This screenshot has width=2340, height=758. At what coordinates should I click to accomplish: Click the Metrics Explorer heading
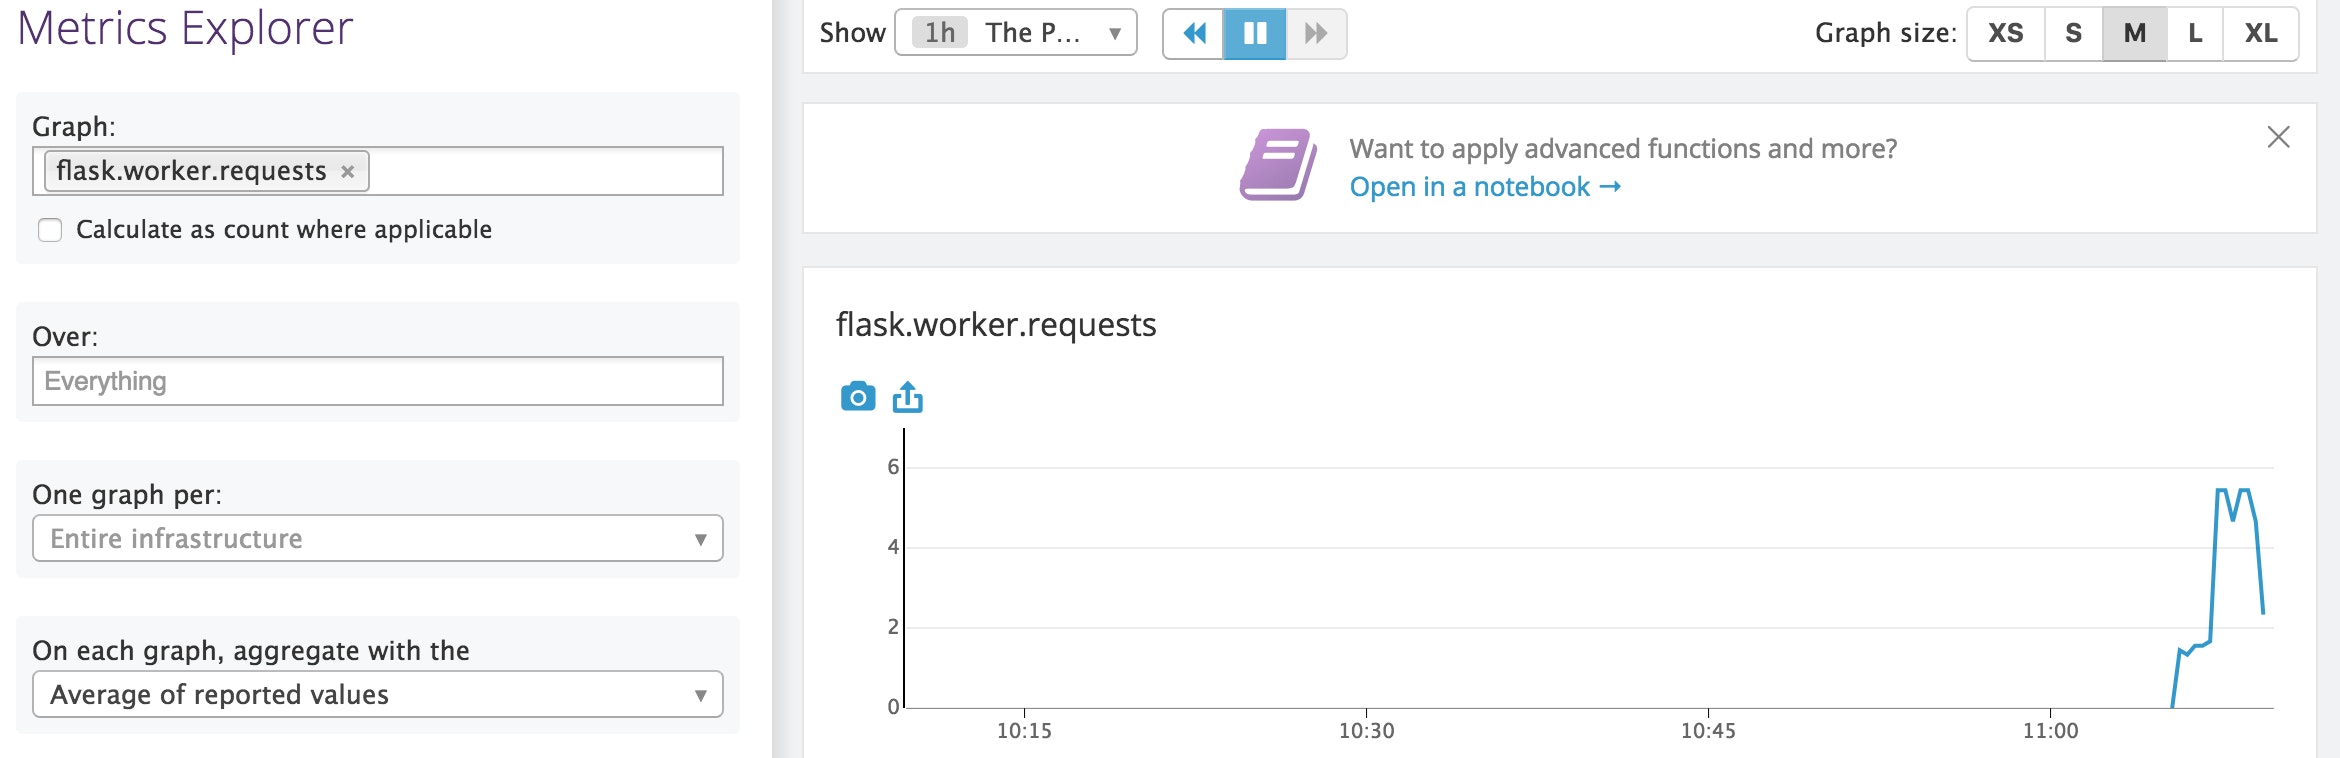pyautogui.click(x=185, y=27)
